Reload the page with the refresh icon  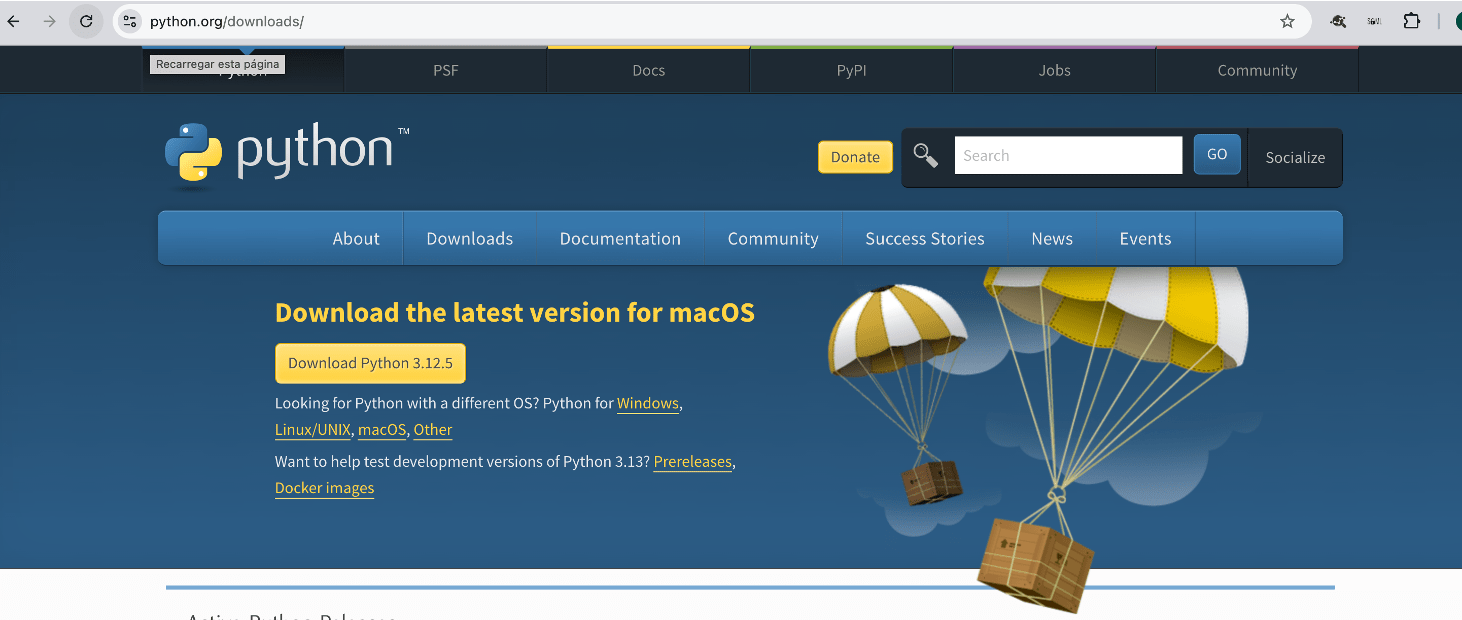[86, 21]
